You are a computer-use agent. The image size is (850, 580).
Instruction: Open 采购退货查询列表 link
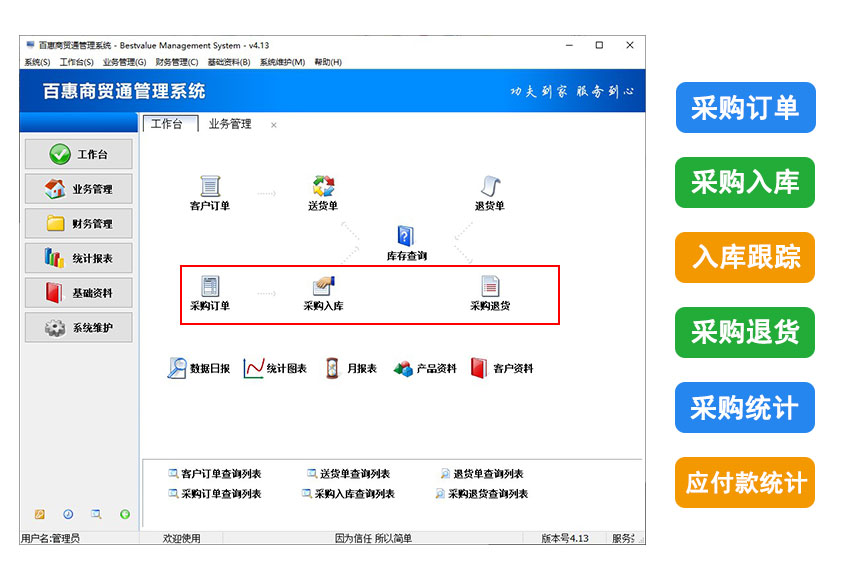tap(482, 494)
